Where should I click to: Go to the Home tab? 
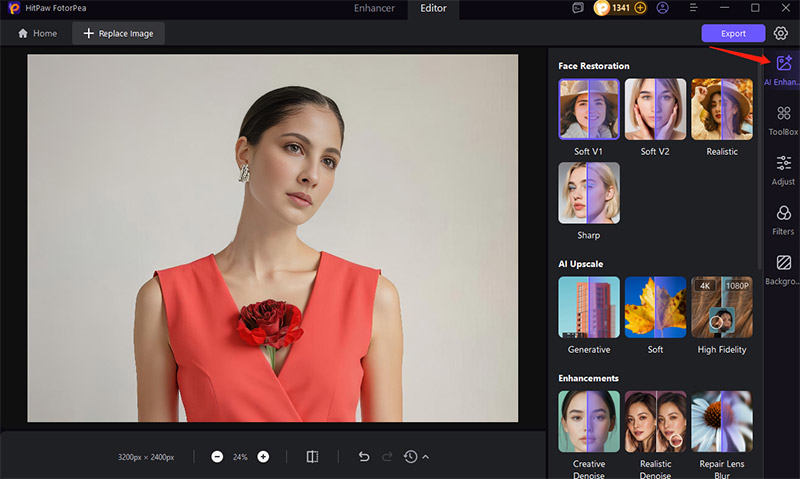[x=37, y=33]
